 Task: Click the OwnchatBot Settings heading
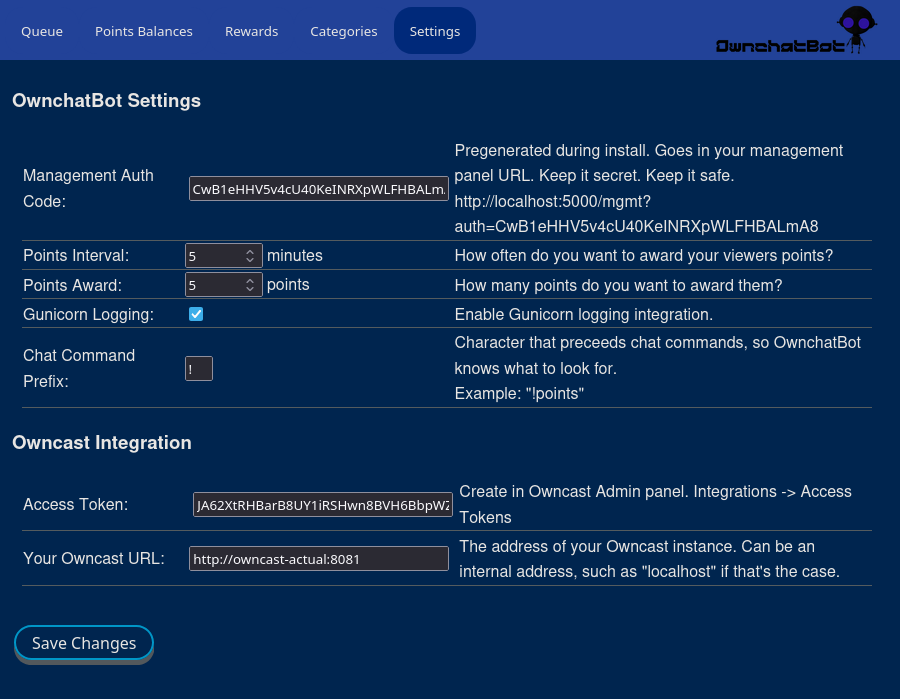click(107, 100)
